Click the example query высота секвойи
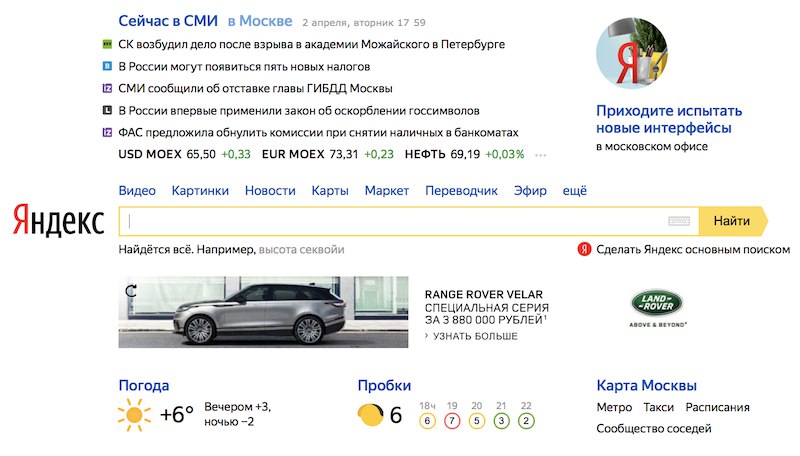The height and width of the screenshot is (456, 800). [x=302, y=250]
